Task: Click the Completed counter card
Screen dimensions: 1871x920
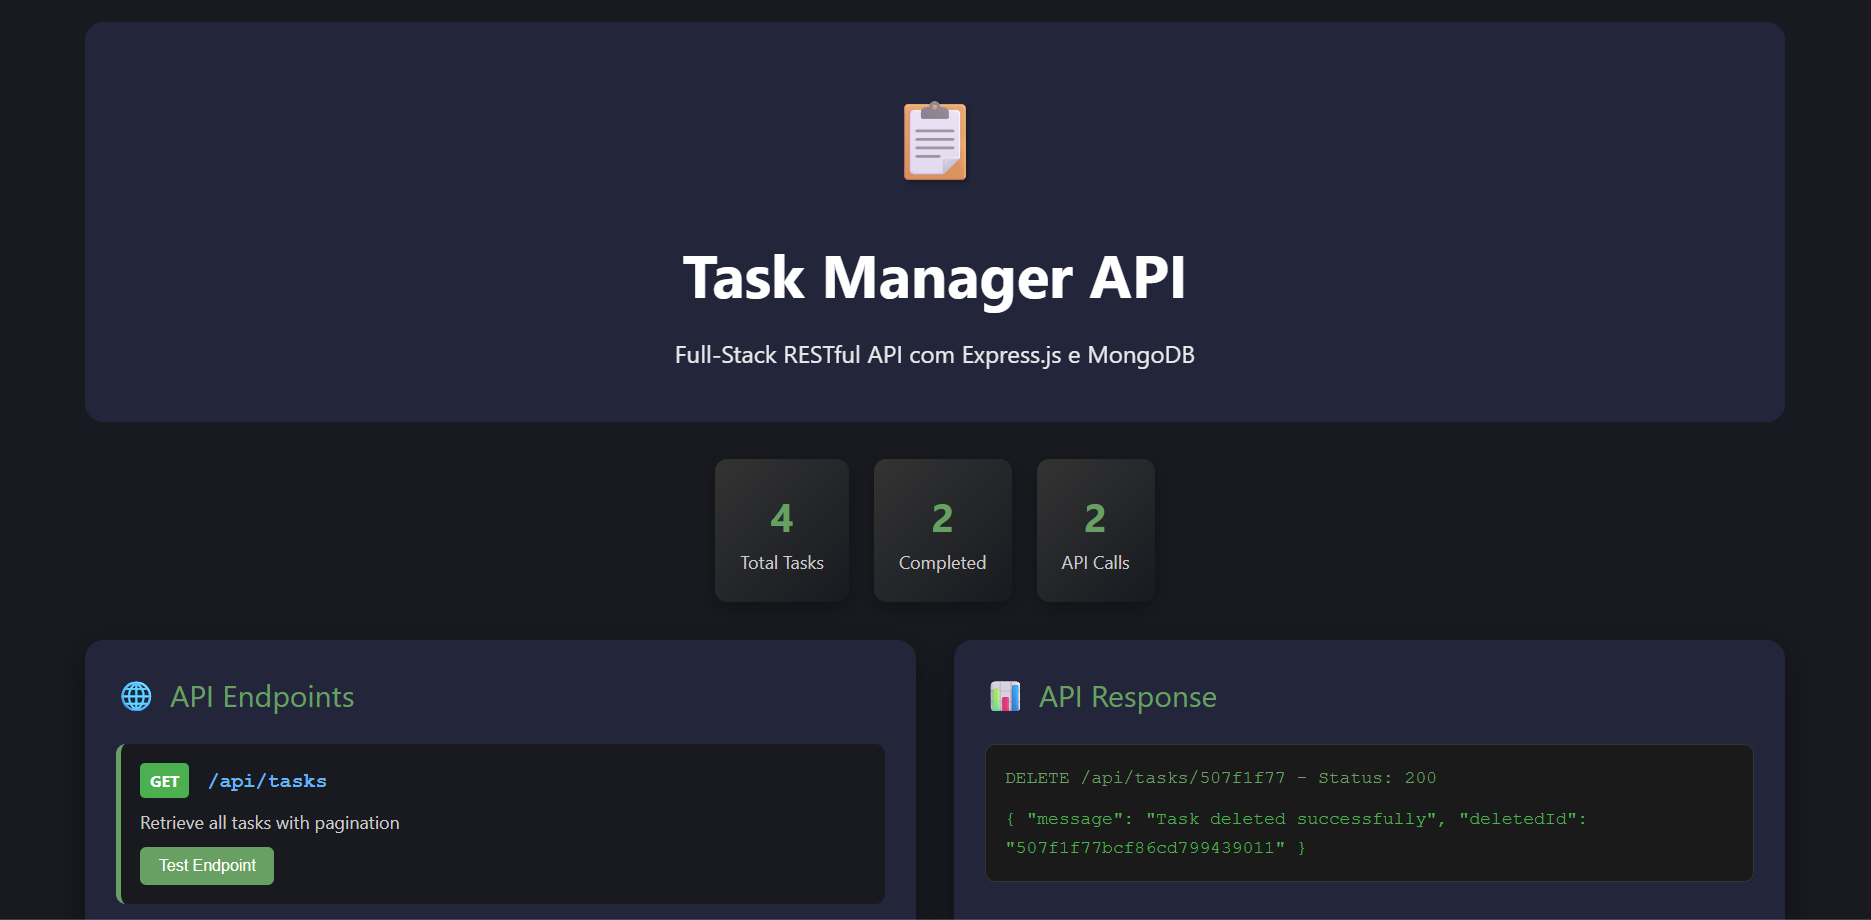Action: pyautogui.click(x=942, y=530)
